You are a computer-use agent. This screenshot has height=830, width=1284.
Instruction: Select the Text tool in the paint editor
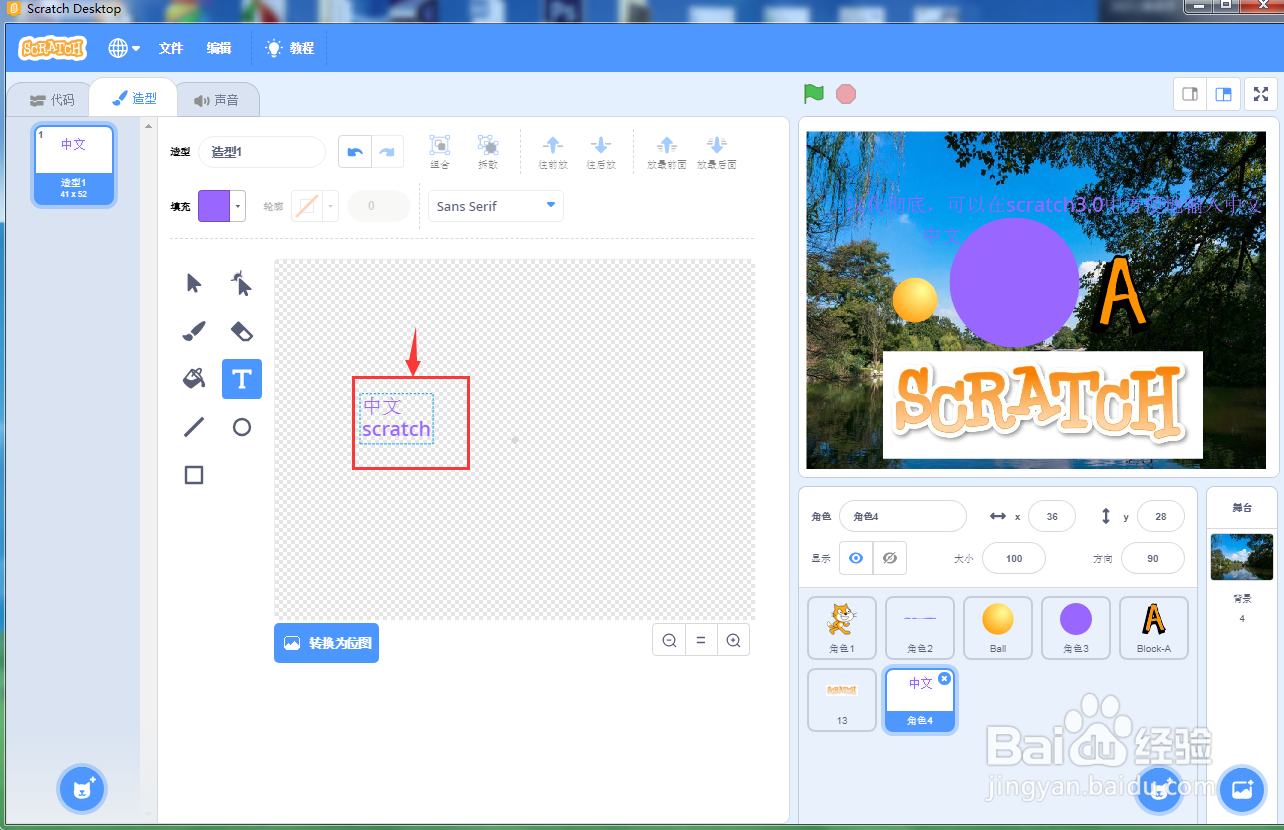241,379
